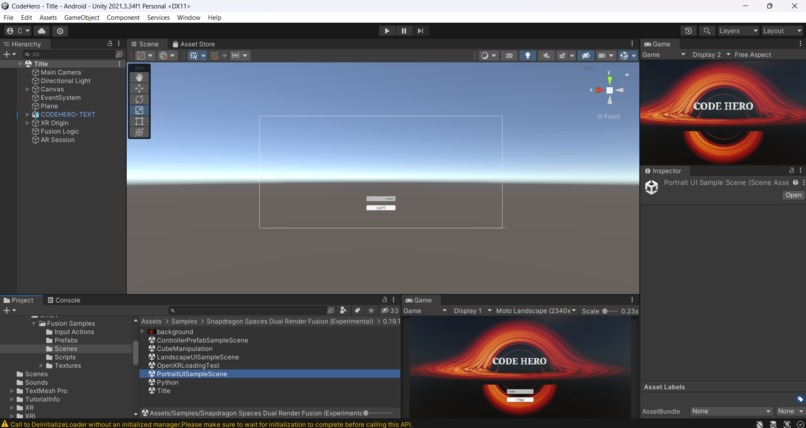
Task: Expand the Textures folder in Project
Action: tap(41, 366)
